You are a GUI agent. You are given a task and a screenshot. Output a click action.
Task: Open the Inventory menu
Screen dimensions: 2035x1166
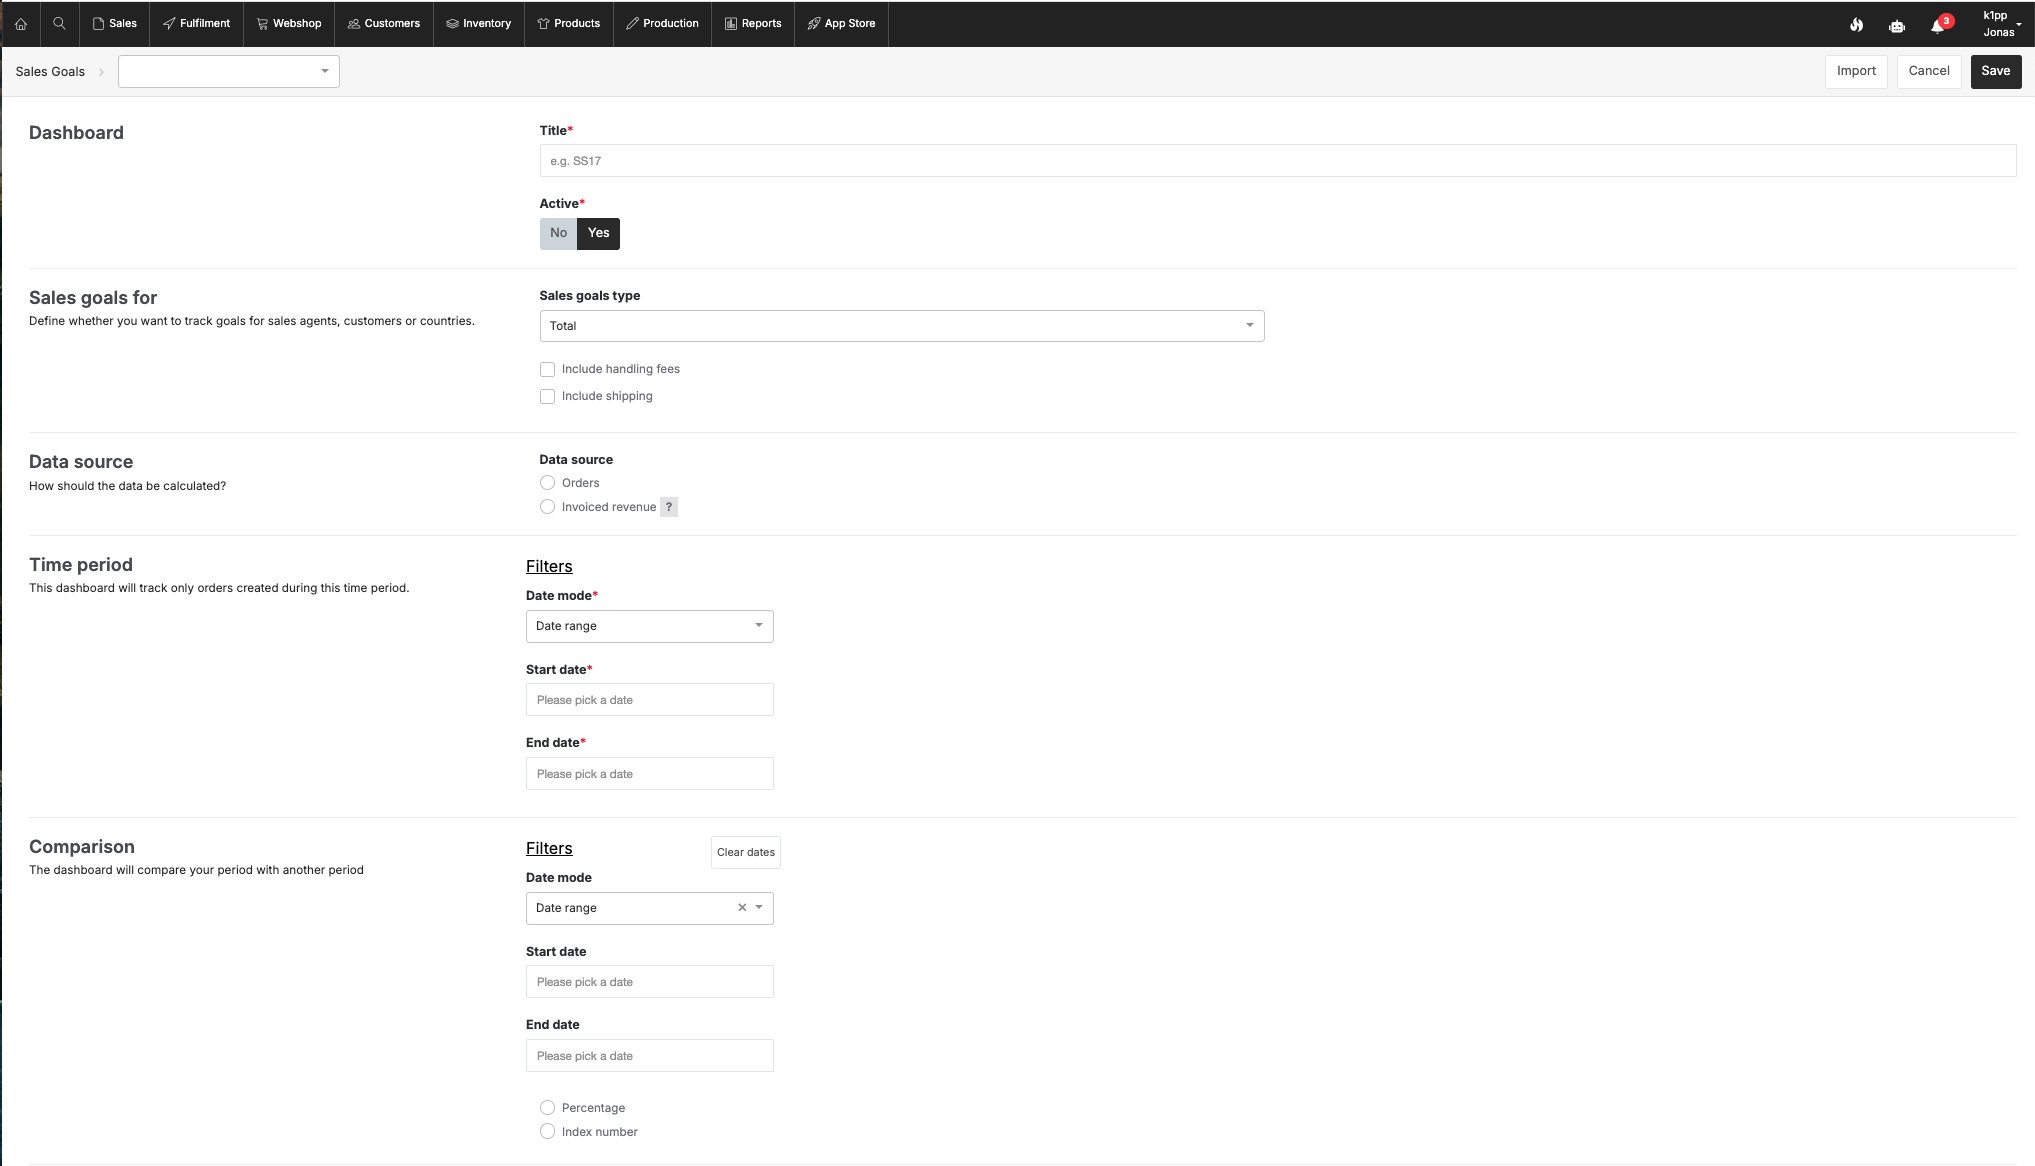click(x=478, y=24)
